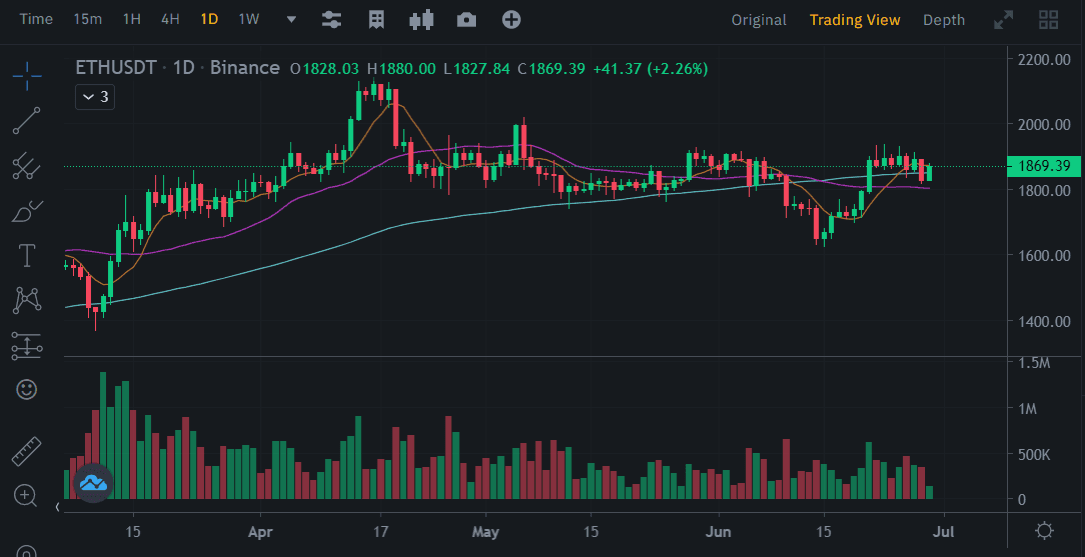Toggle fullscreen chart mode
Viewport: 1085px width, 557px height.
pyautogui.click(x=1003, y=20)
